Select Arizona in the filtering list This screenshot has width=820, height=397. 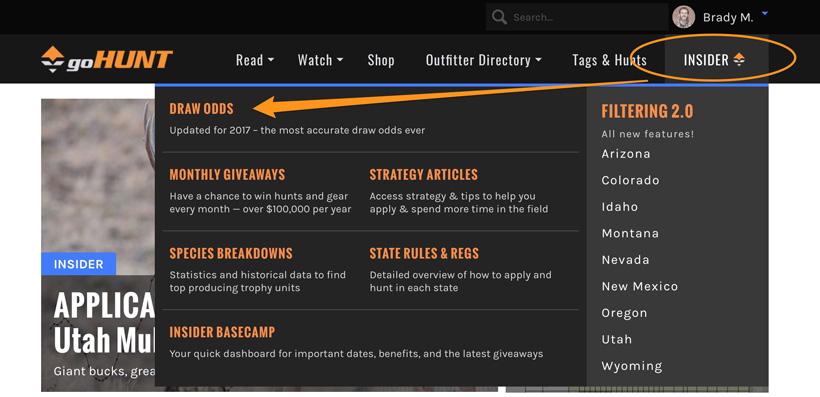[x=625, y=154]
